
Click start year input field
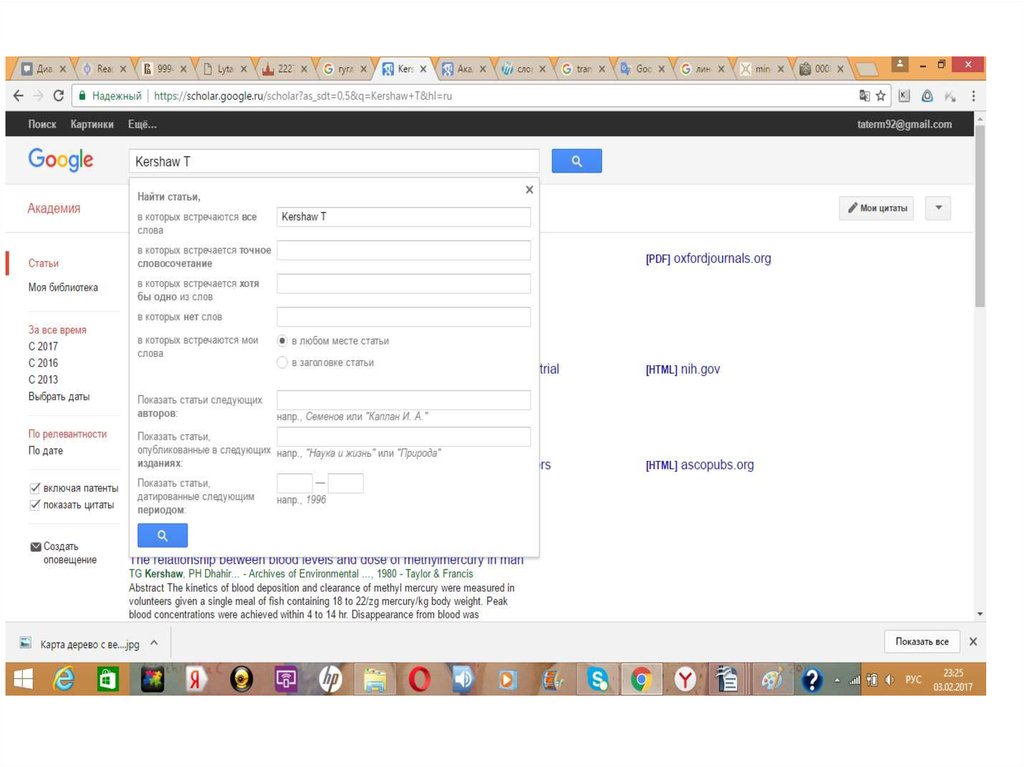[295, 483]
